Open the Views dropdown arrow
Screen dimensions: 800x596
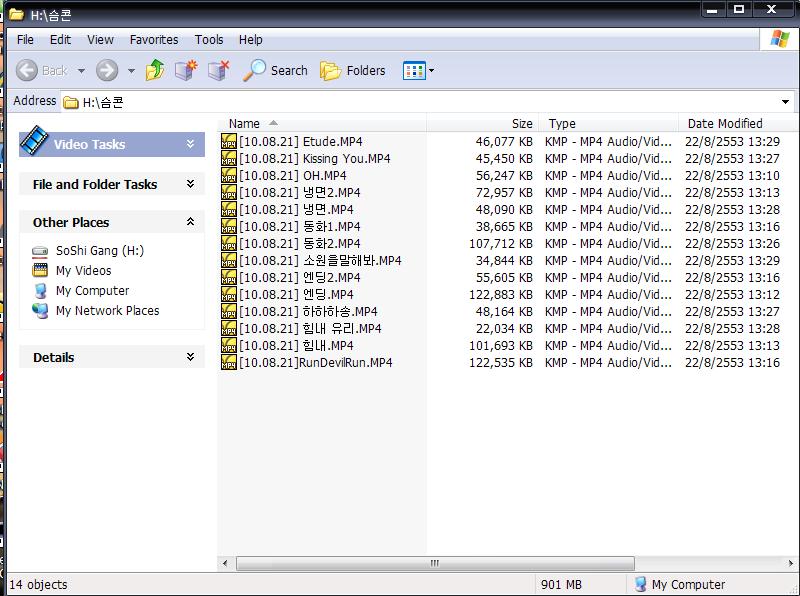coord(432,70)
